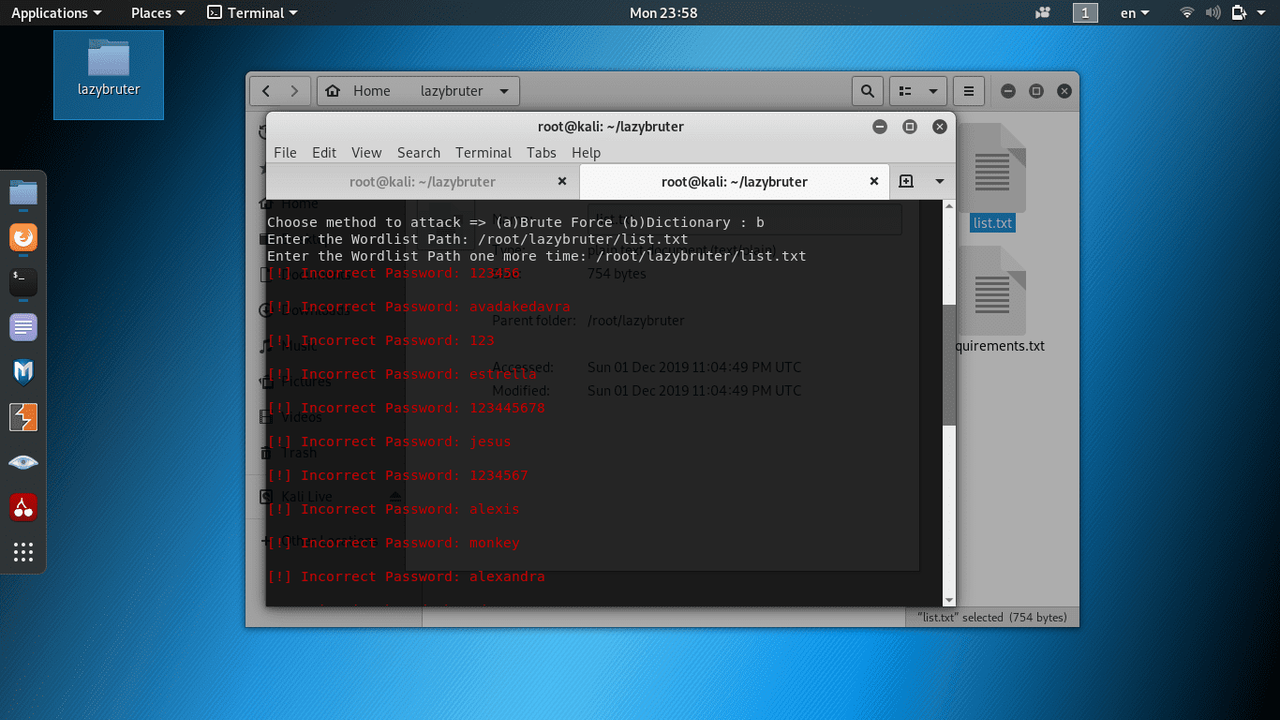Open the terminal Edit menu
The width and height of the screenshot is (1280, 720).
(x=324, y=152)
